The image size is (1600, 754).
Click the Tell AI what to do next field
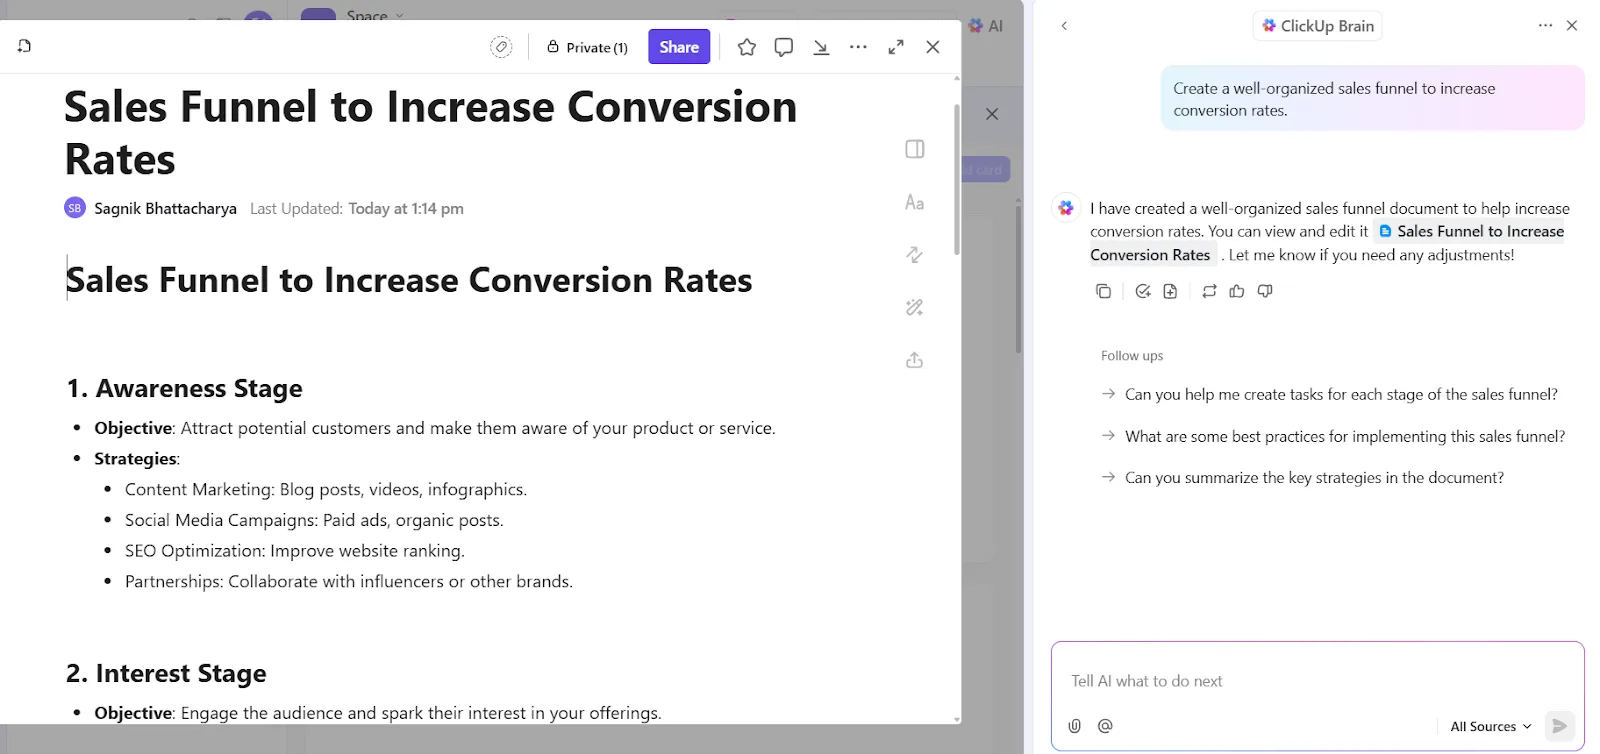click(1318, 681)
